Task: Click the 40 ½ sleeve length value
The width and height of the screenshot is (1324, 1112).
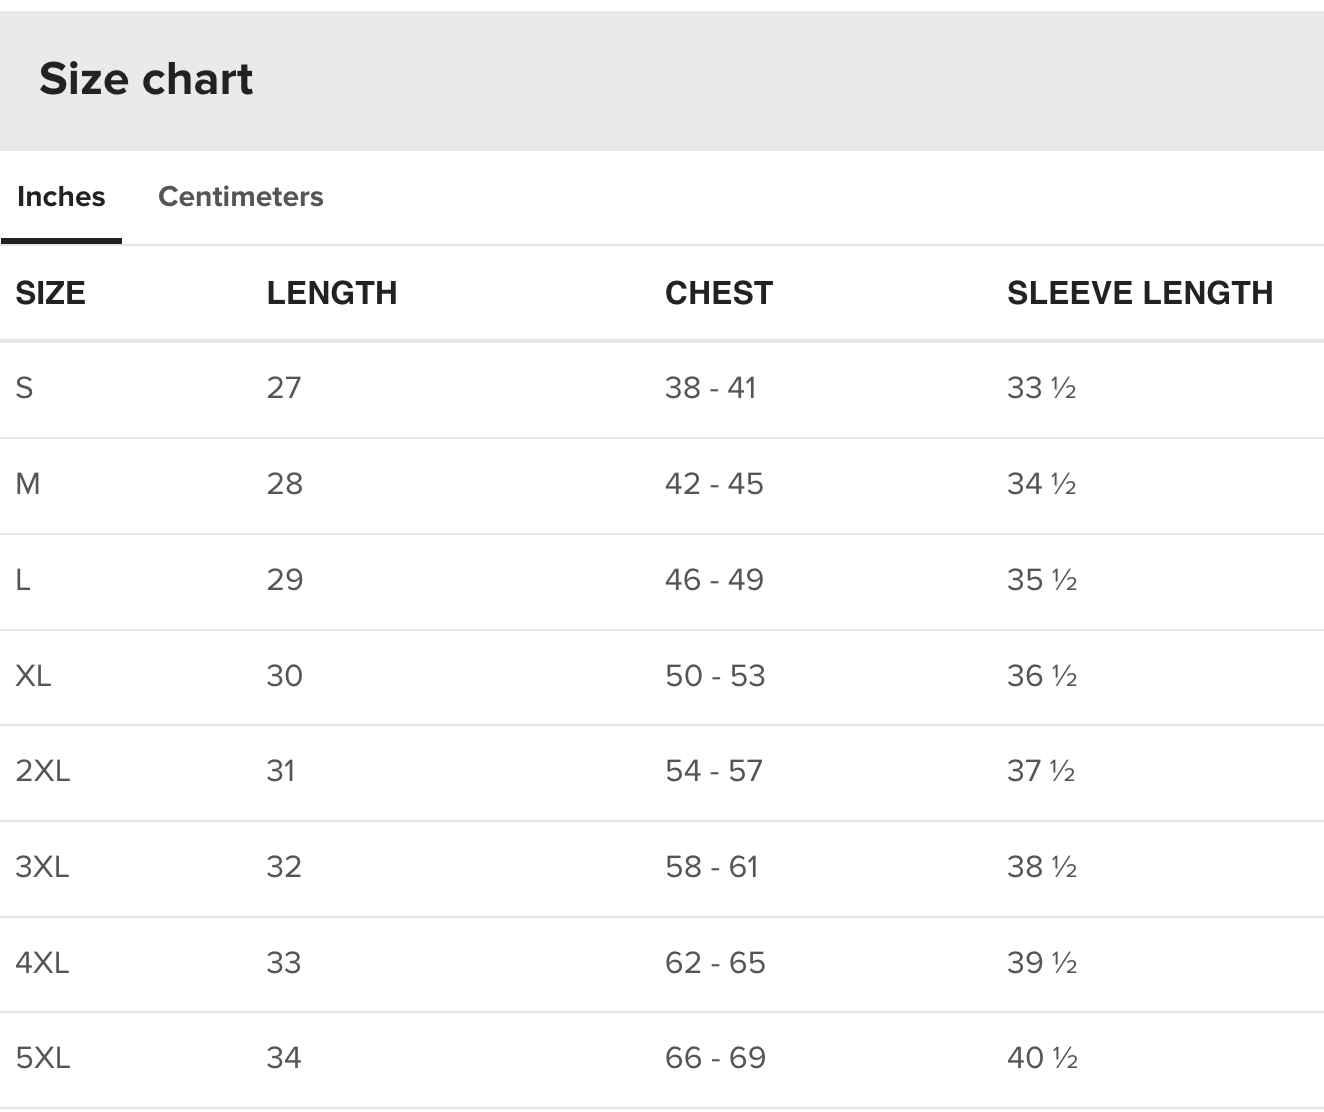Action: [1042, 1058]
